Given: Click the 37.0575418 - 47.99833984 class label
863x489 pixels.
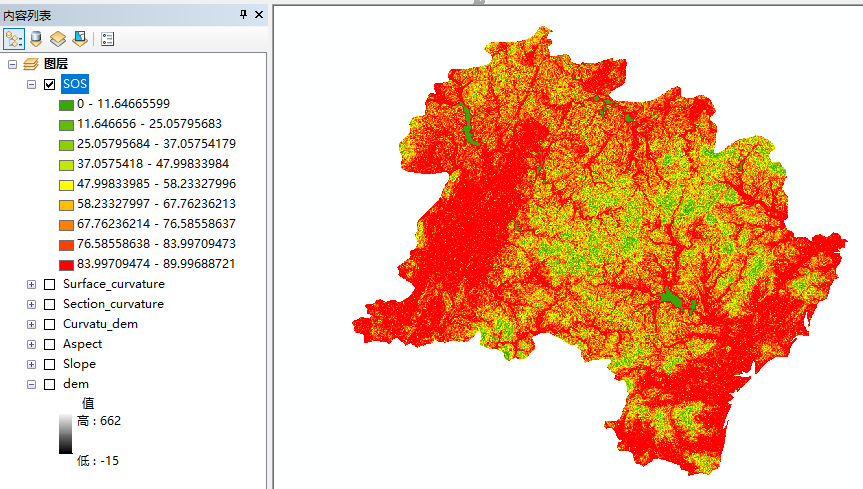Looking at the screenshot, I should click(x=153, y=164).
